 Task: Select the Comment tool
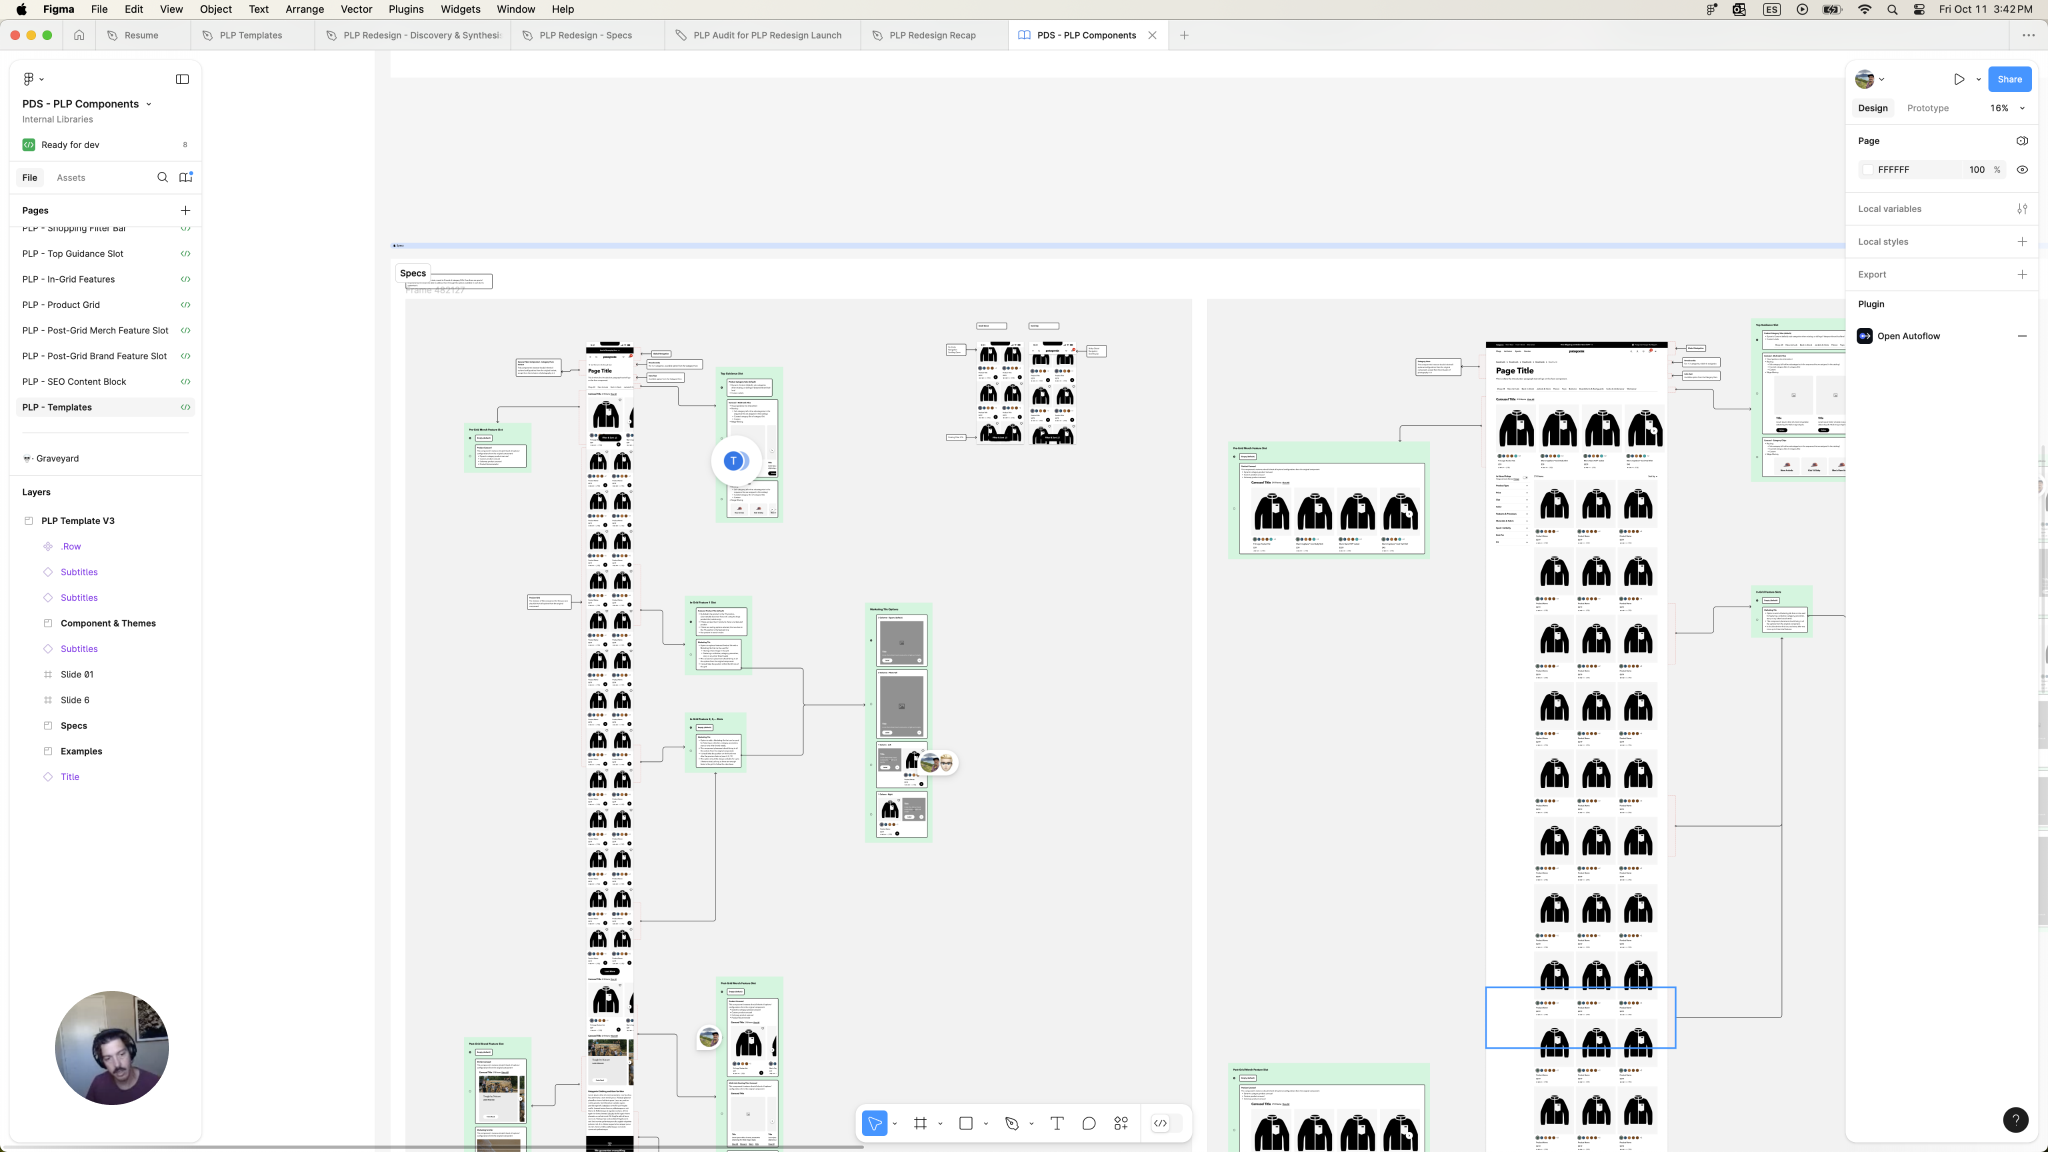tap(1089, 1123)
